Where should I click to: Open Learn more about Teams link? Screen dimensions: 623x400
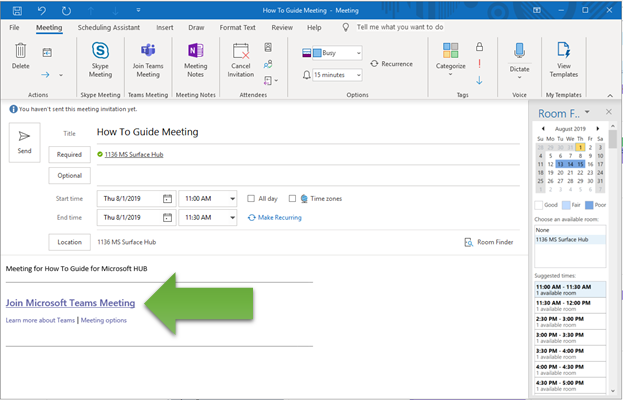(x=40, y=320)
